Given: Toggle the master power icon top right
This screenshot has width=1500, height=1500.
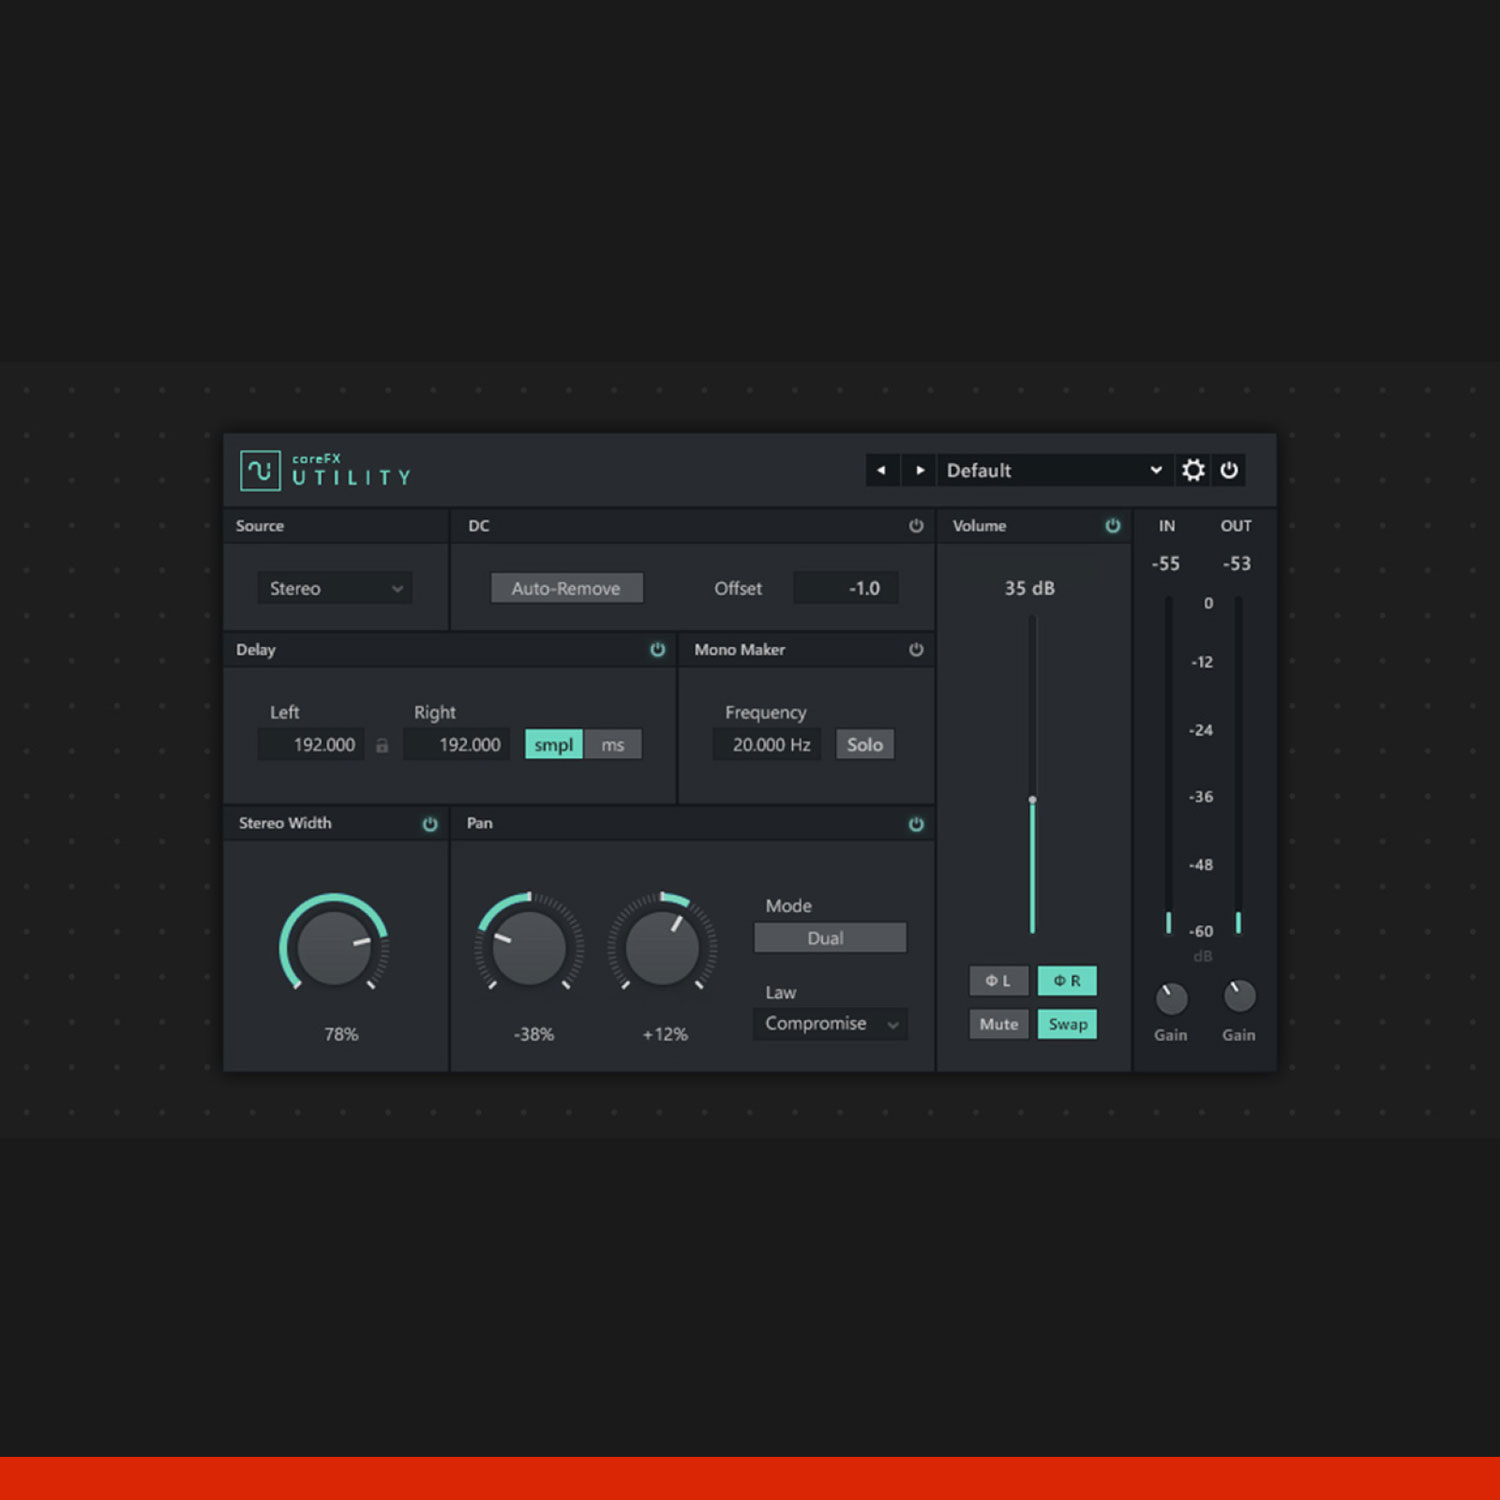Looking at the screenshot, I should tap(1229, 470).
